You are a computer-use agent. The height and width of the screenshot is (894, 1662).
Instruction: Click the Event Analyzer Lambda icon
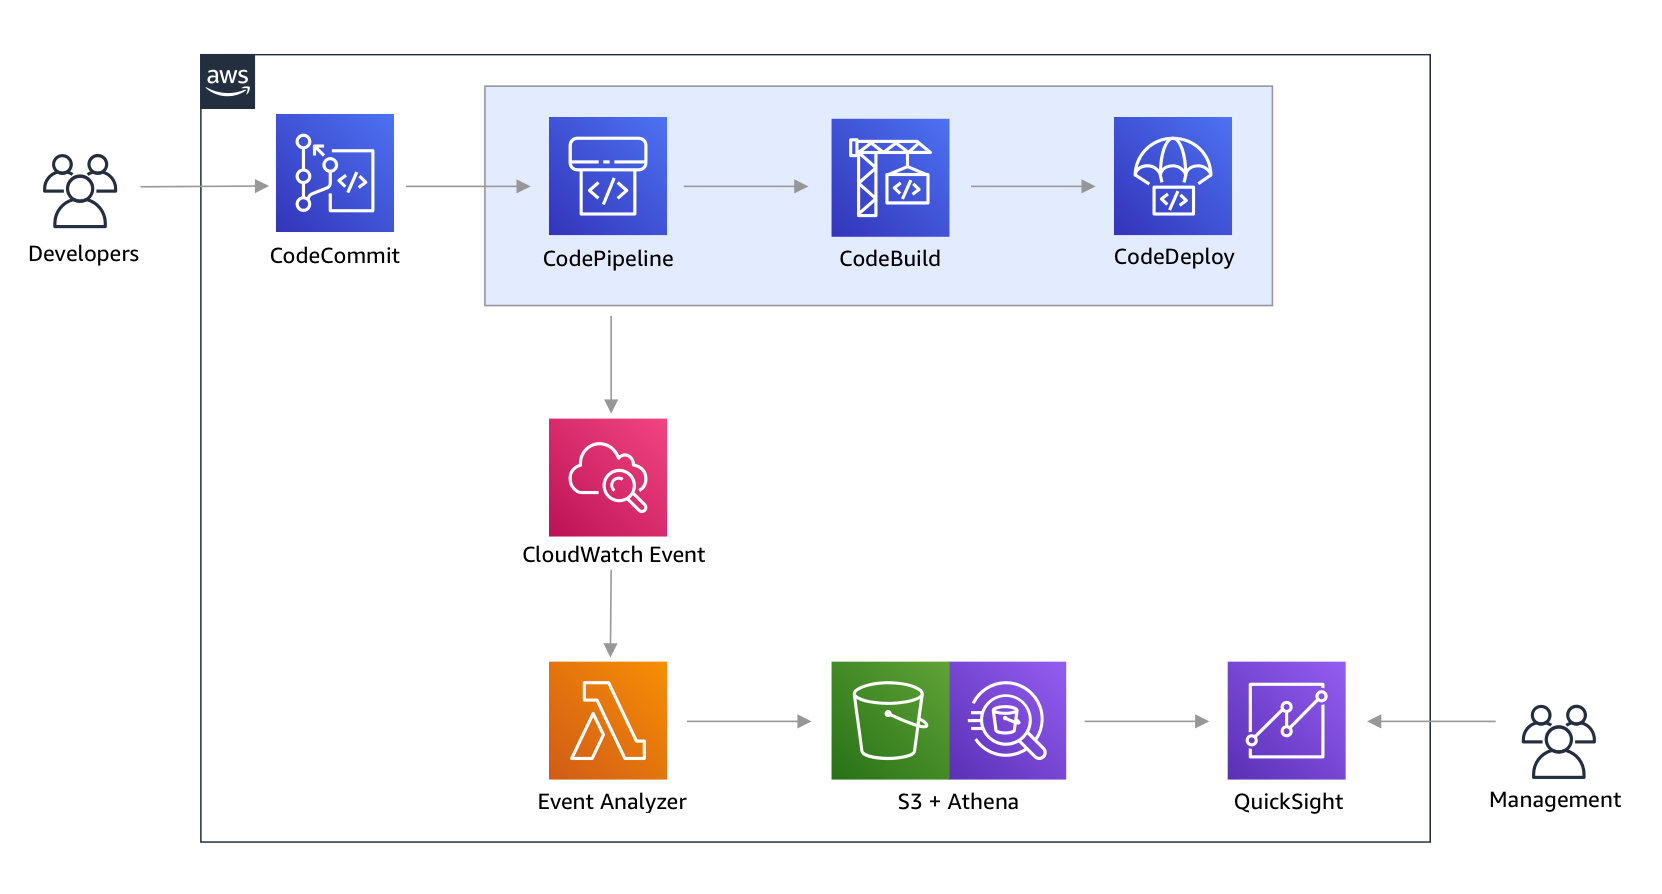click(x=608, y=720)
